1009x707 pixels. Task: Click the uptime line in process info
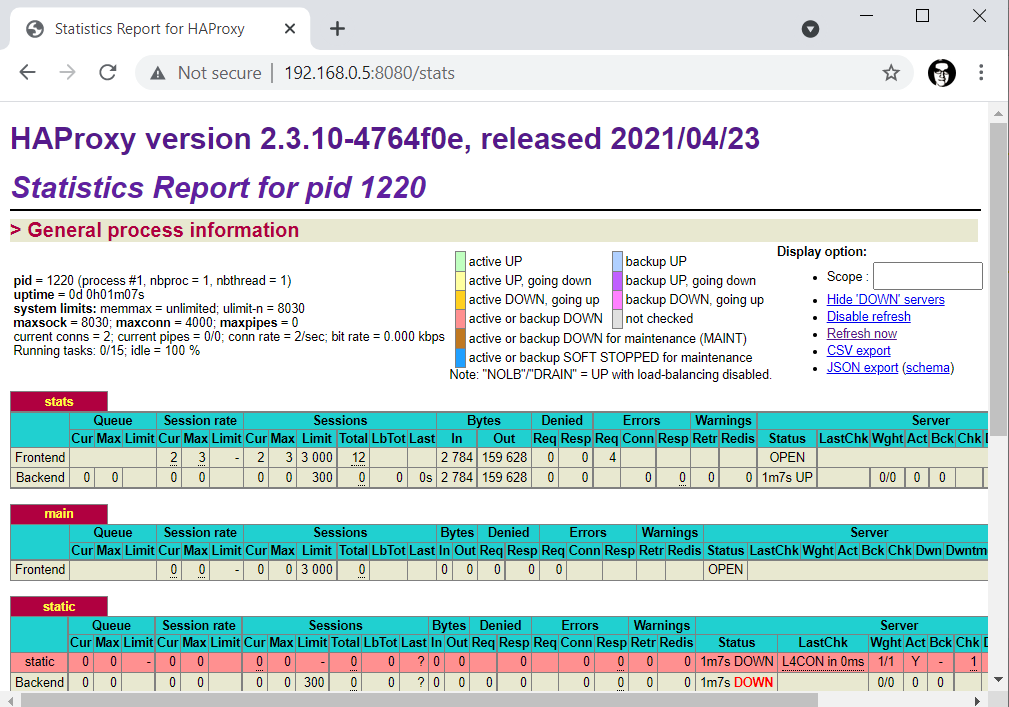(x=79, y=295)
